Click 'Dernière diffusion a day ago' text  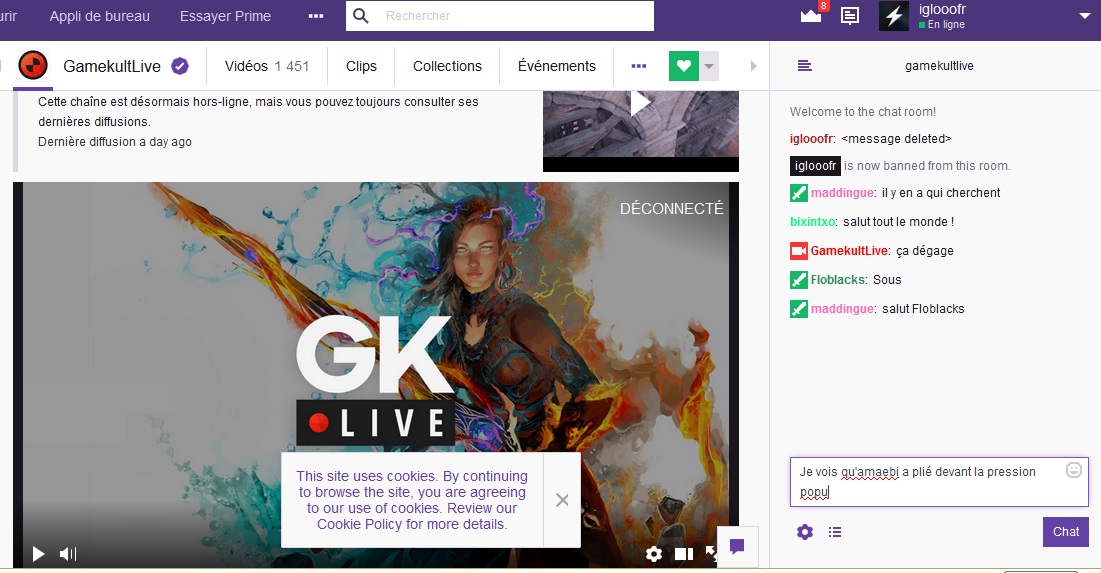coord(114,142)
